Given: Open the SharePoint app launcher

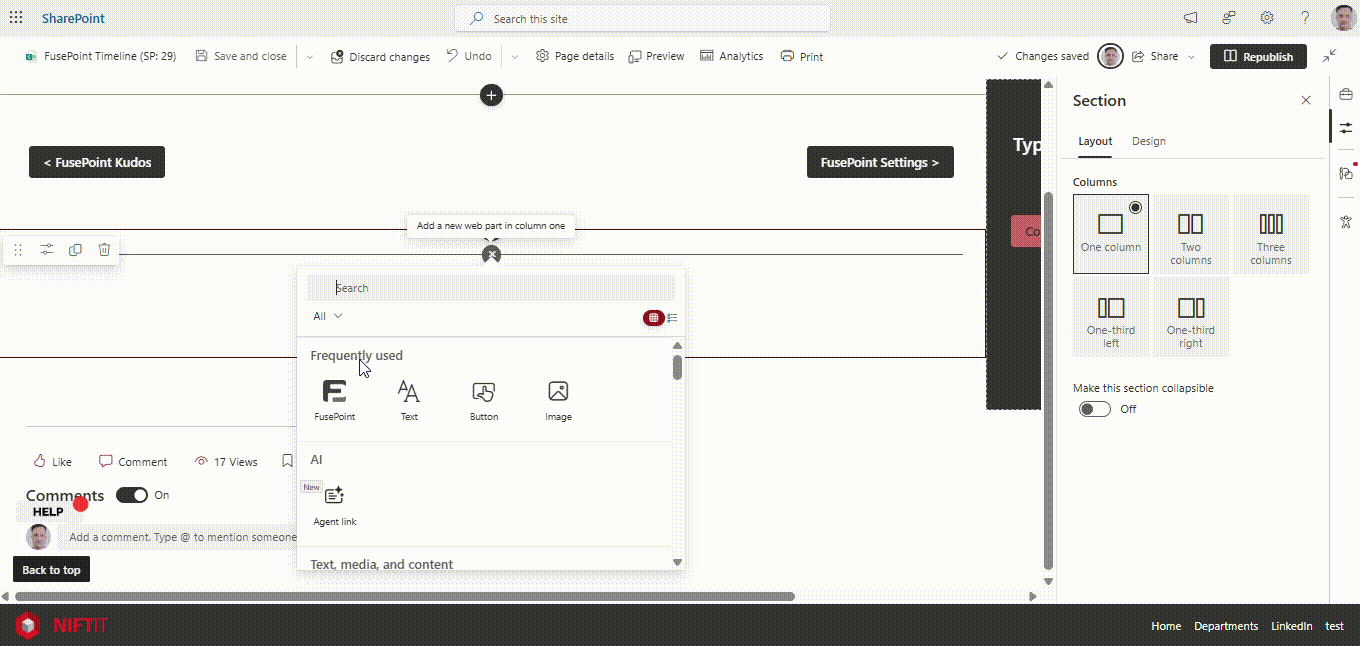Looking at the screenshot, I should (x=16, y=18).
